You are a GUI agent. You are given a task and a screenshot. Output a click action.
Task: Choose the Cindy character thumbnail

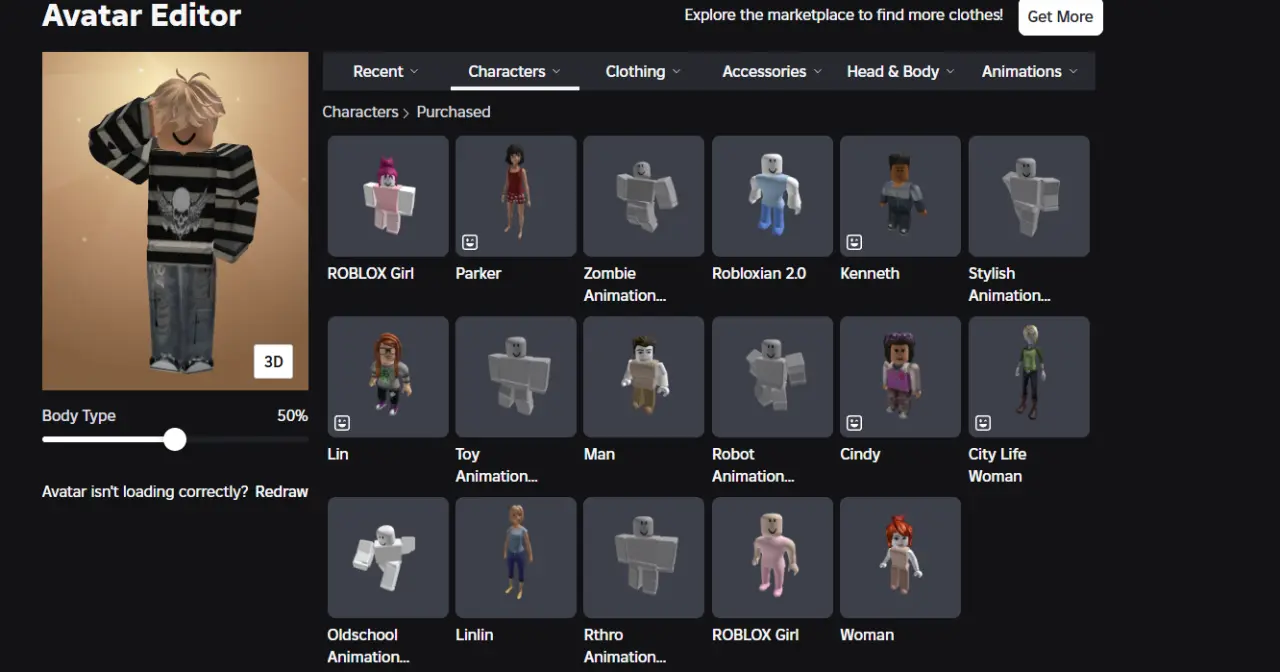[x=900, y=377]
